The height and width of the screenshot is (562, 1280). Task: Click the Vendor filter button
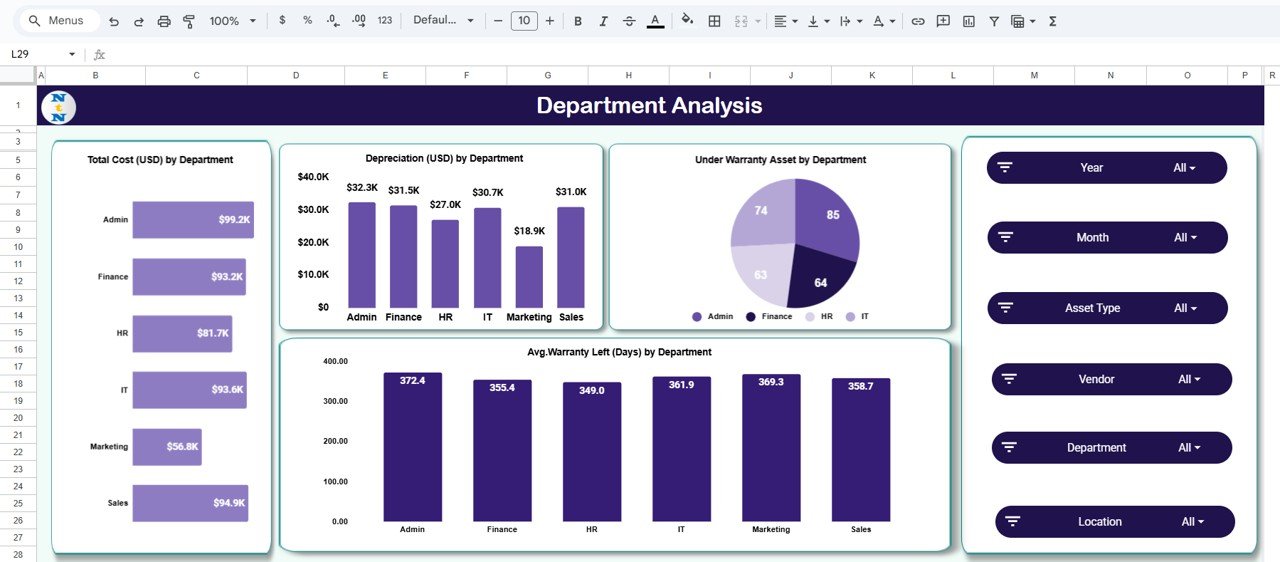pos(1111,379)
